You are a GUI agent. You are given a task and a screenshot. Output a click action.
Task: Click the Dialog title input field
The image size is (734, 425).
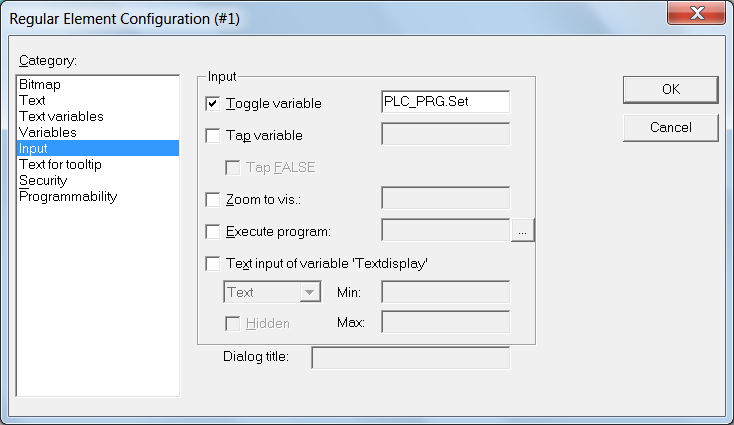[x=411, y=358]
